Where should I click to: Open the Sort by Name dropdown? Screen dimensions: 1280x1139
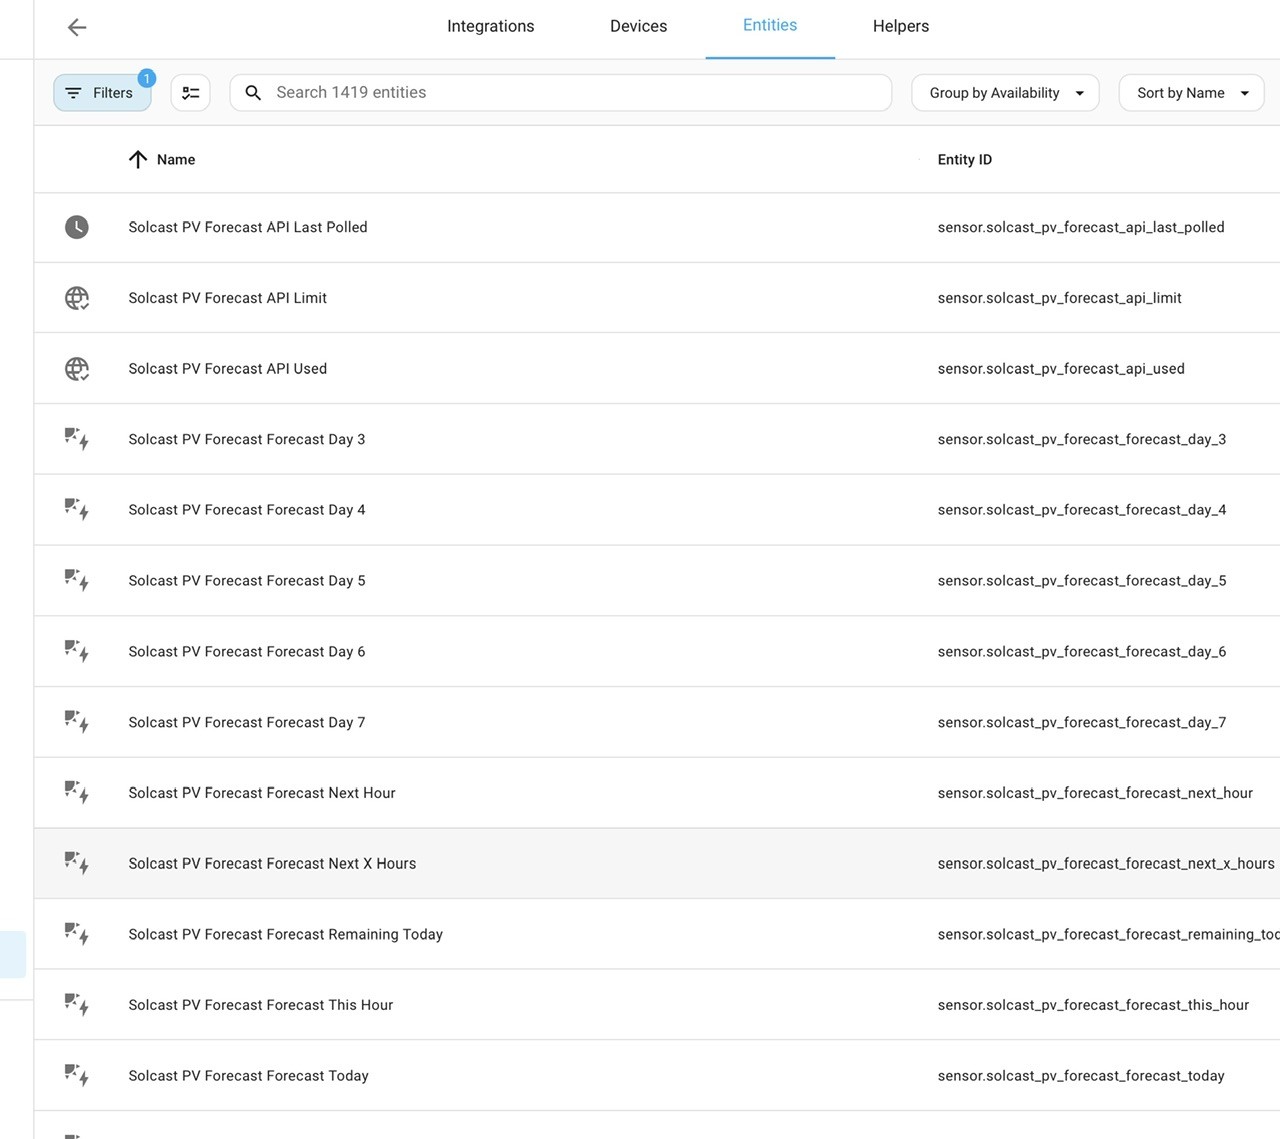point(1192,93)
